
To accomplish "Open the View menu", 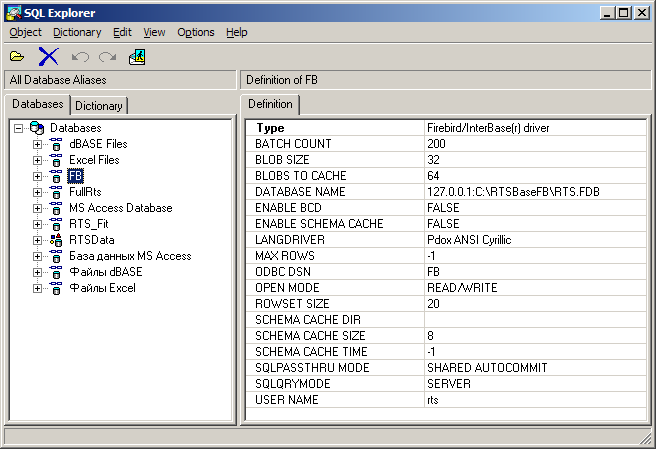I will [154, 32].
